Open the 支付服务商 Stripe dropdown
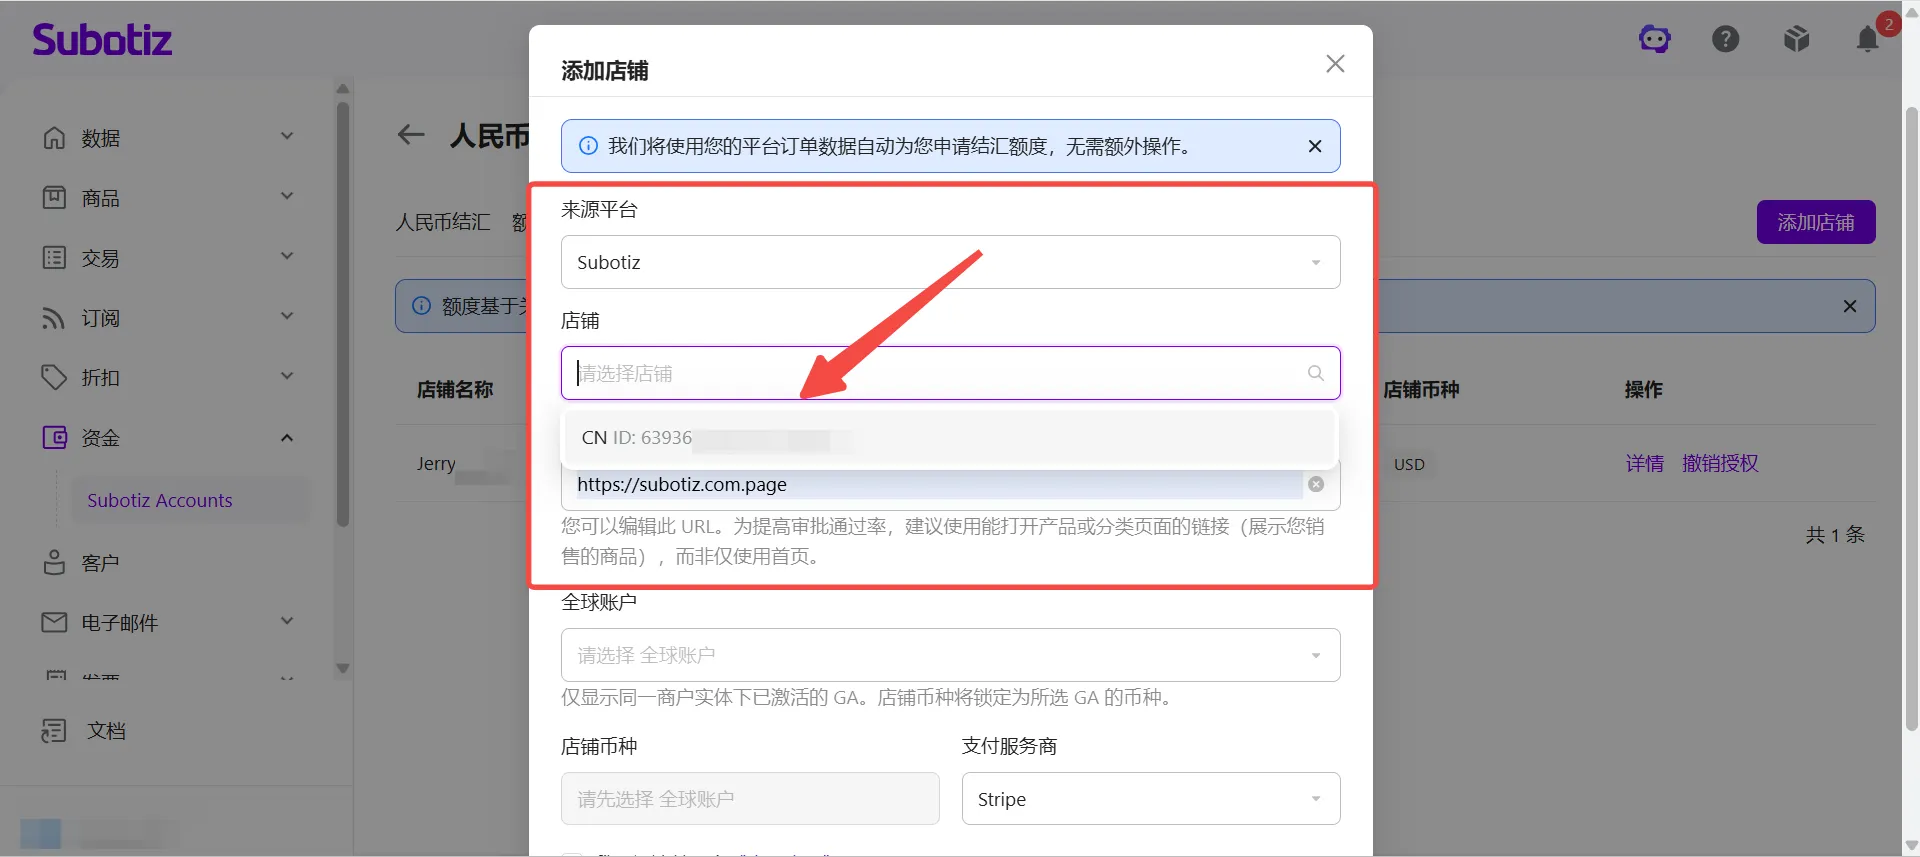 (x=1151, y=799)
